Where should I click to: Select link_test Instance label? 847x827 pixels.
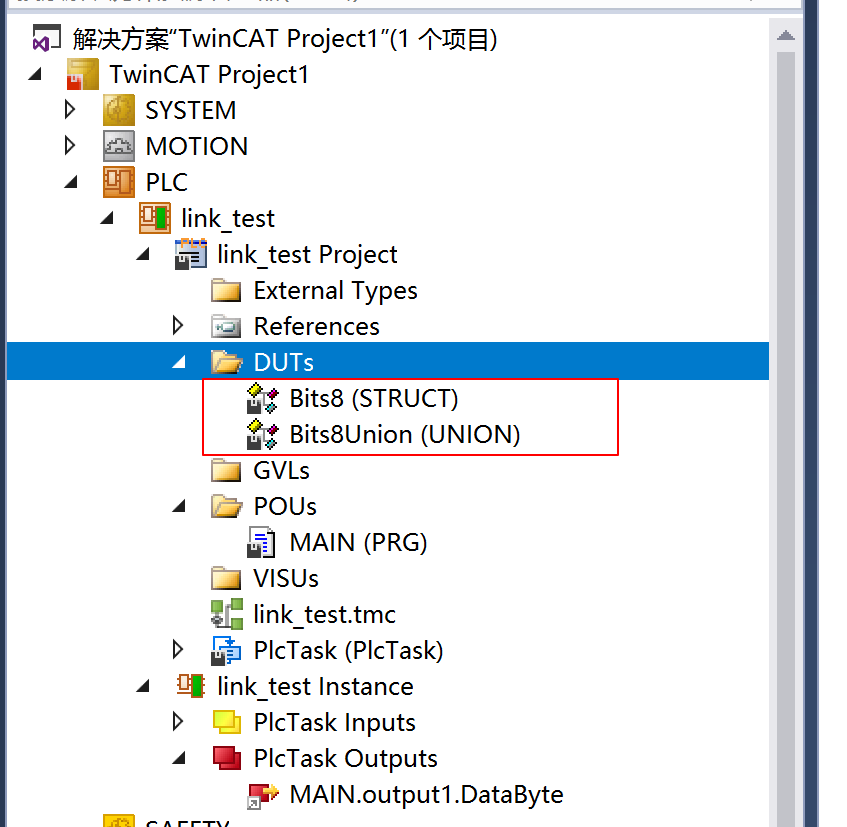coord(315,687)
